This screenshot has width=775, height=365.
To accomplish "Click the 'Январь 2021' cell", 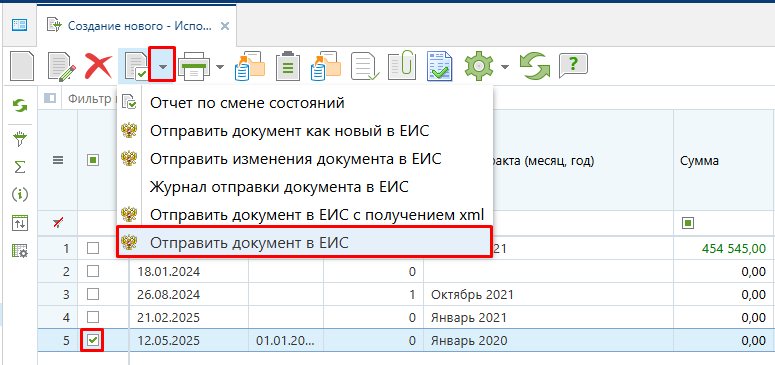I will click(549, 317).
